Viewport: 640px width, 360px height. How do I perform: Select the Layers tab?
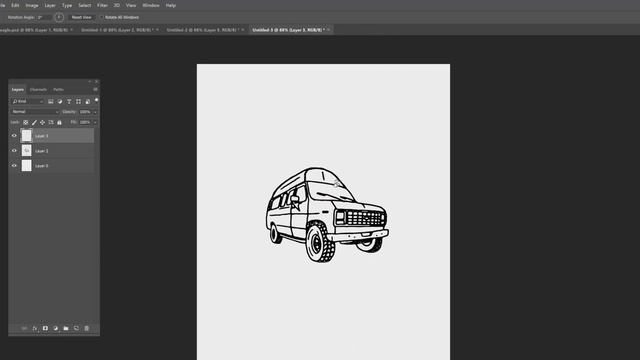[18, 89]
